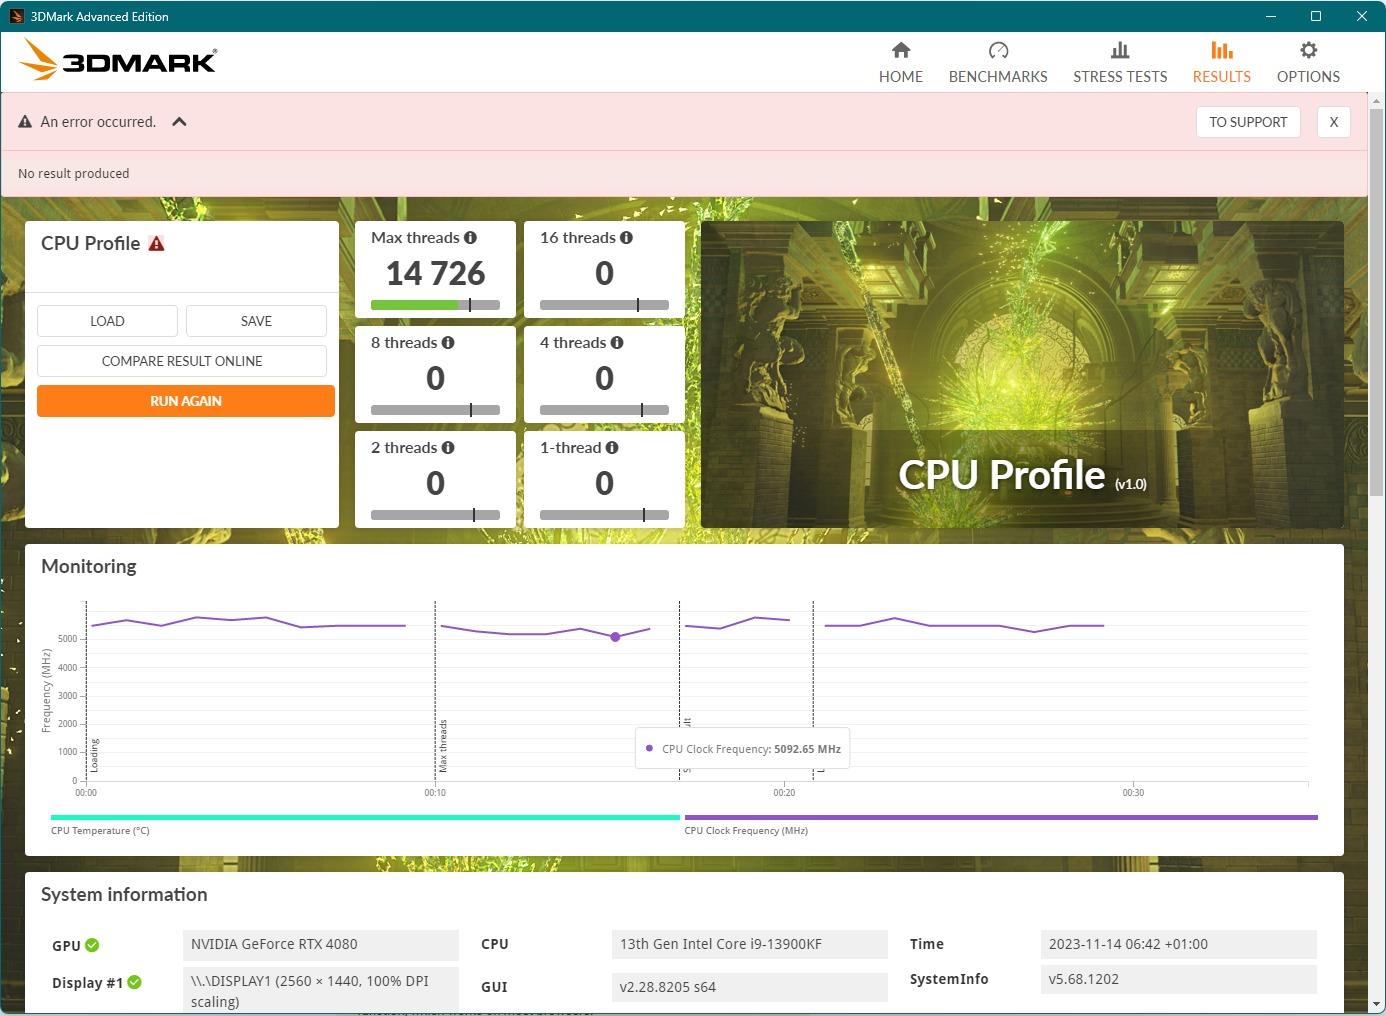The image size is (1386, 1016).
Task: Click info icon beside 16 threads
Action: [x=626, y=238]
